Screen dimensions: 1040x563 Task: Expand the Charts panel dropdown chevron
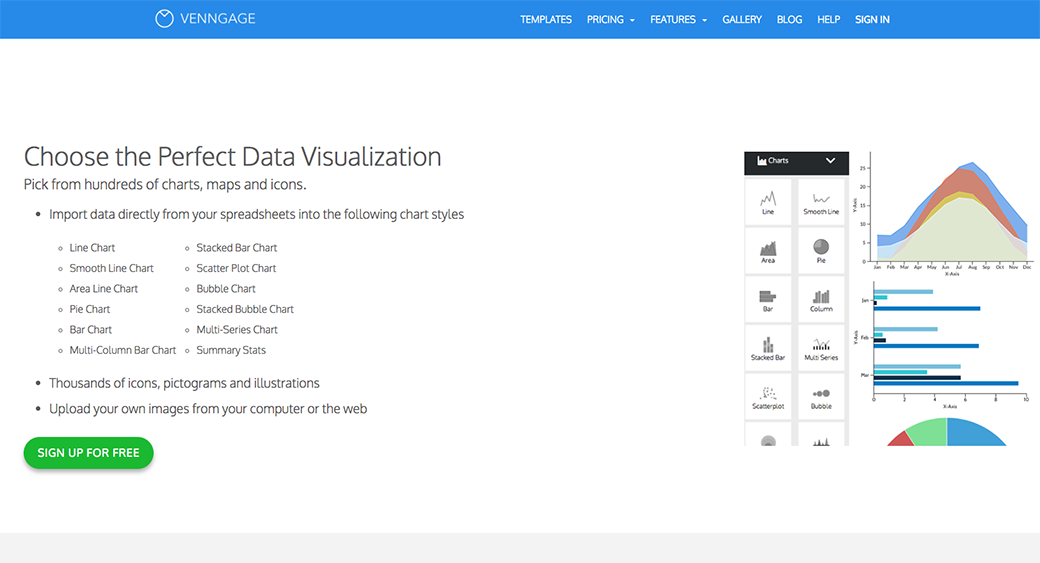tap(830, 161)
